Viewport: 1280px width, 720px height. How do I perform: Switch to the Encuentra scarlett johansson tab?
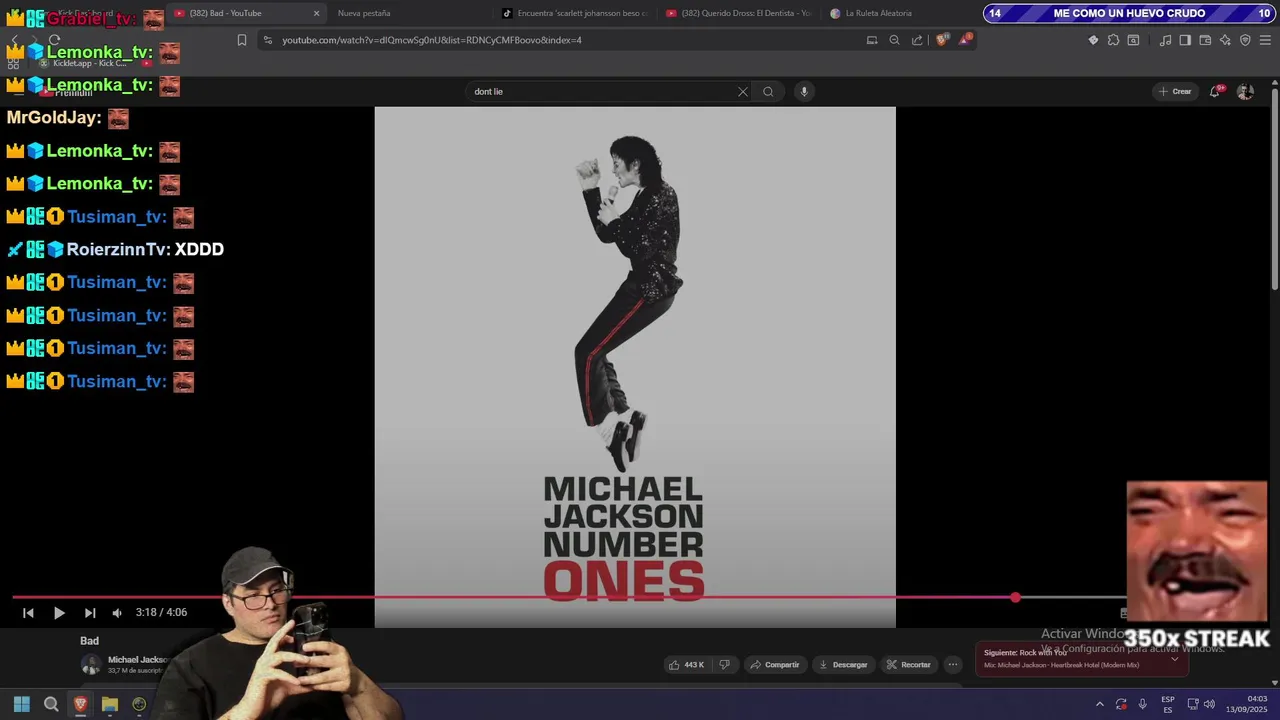tap(574, 13)
